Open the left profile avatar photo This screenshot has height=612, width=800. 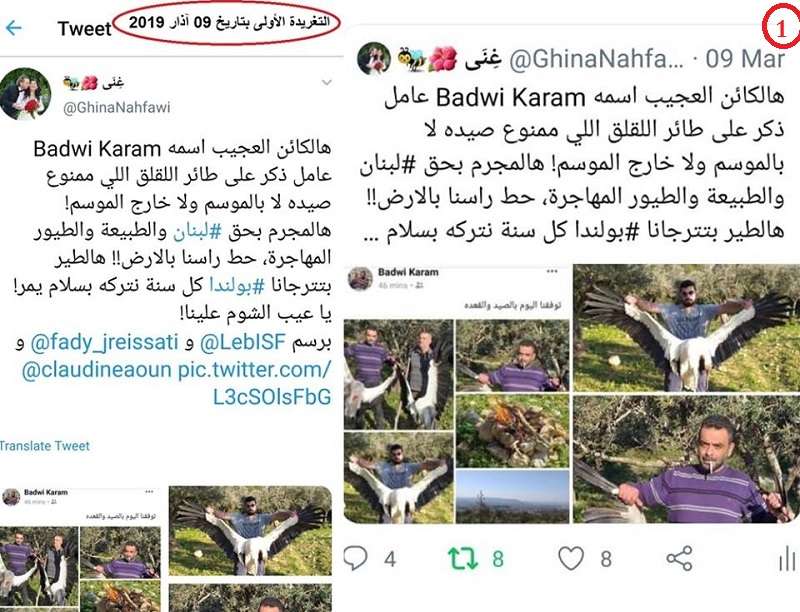pyautogui.click(x=26, y=94)
